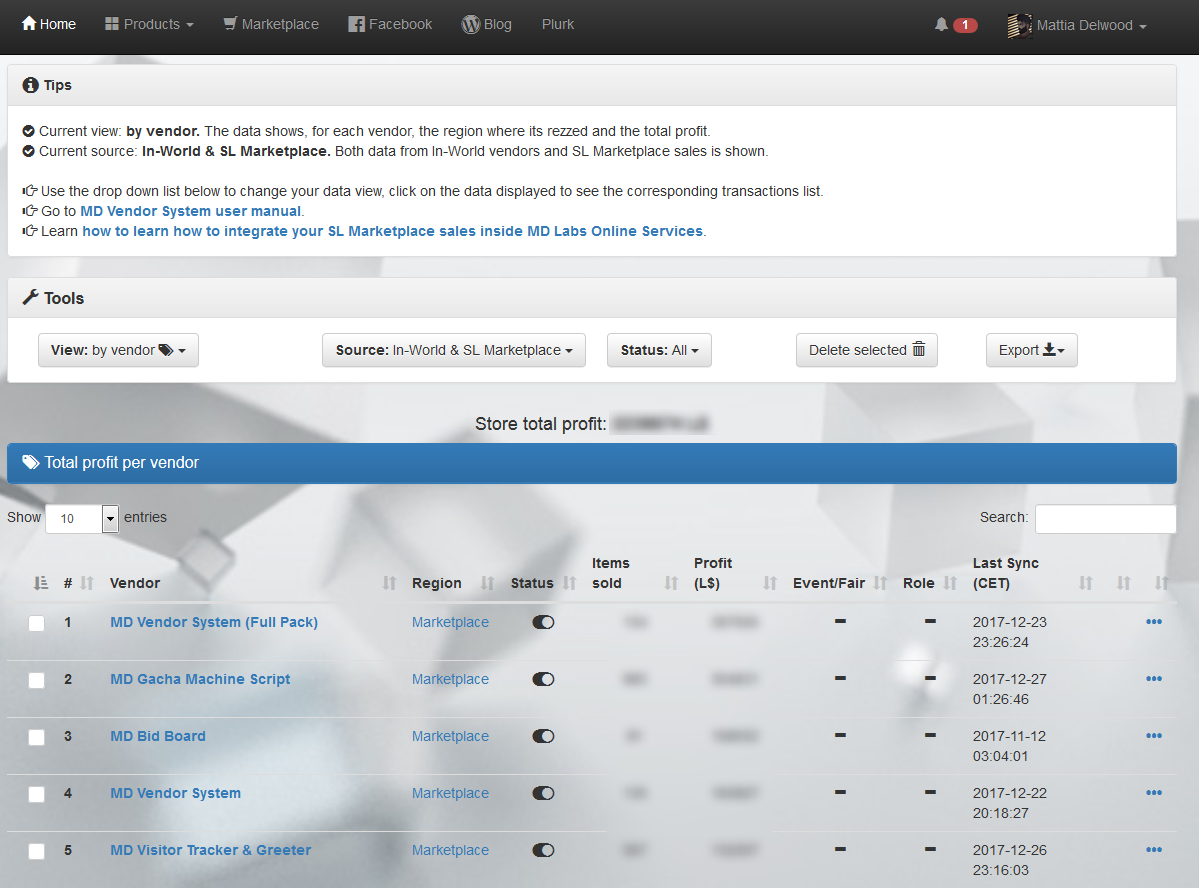The height and width of the screenshot is (888, 1199).
Task: Open Marketplace region for MD Vendor System (Full Pack)
Action: click(450, 623)
